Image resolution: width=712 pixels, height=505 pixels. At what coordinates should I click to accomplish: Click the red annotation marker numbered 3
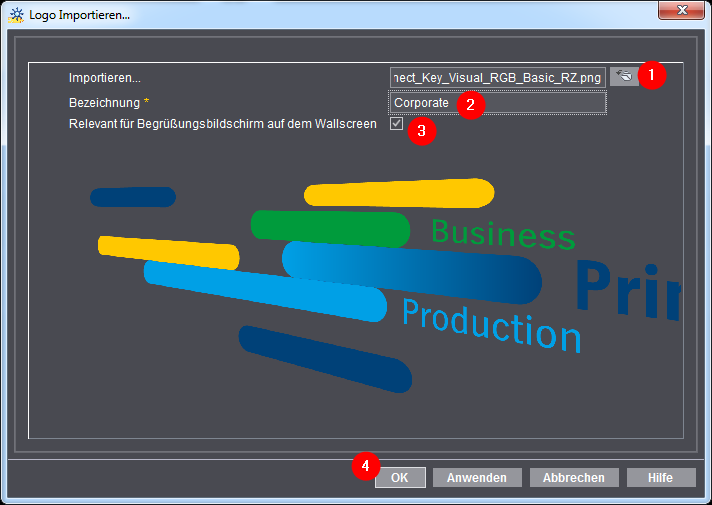pos(422,131)
